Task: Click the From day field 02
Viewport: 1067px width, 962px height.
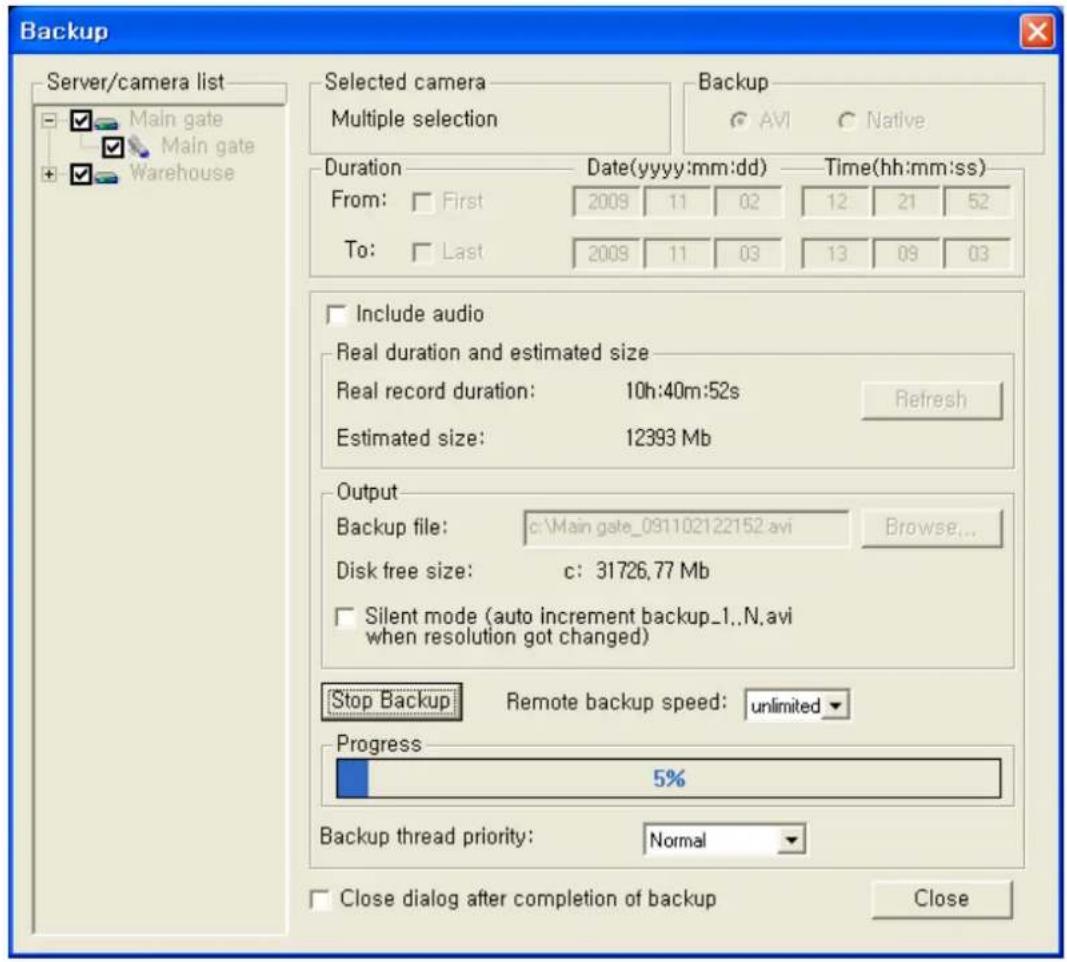Action: tap(749, 202)
